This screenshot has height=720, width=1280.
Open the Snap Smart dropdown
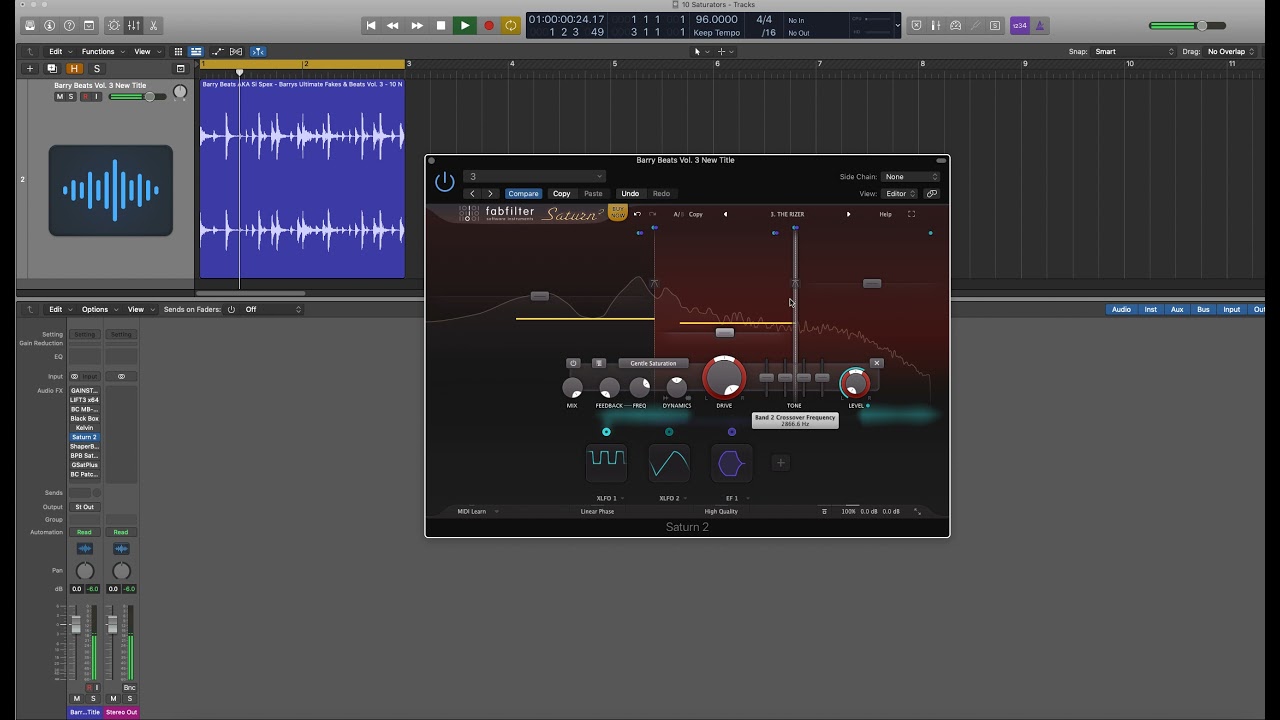click(1134, 52)
